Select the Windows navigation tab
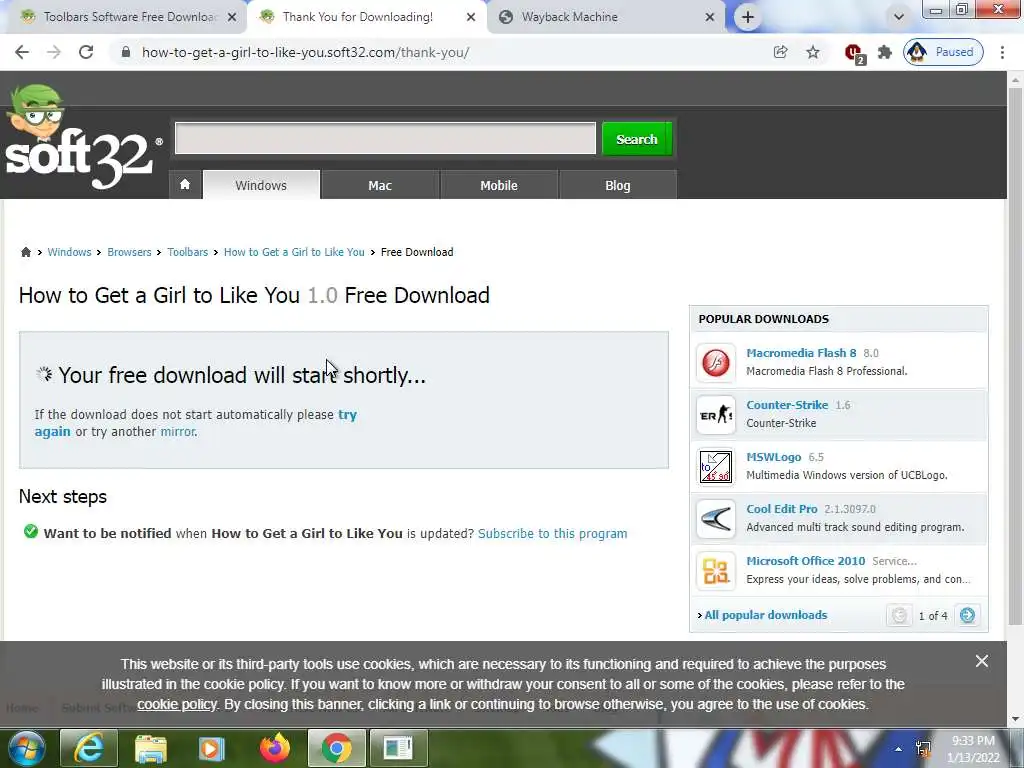1024x768 pixels. 261,185
